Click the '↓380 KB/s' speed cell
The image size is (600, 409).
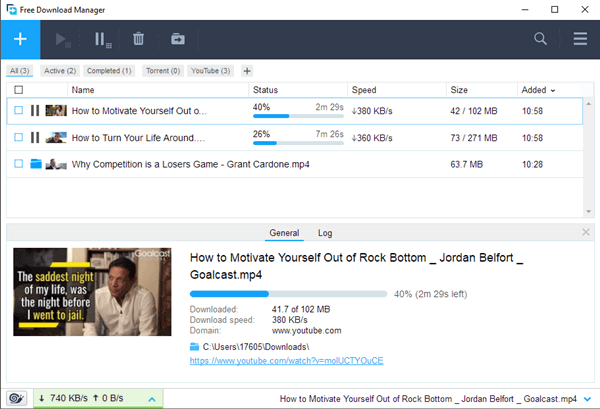[372, 111]
